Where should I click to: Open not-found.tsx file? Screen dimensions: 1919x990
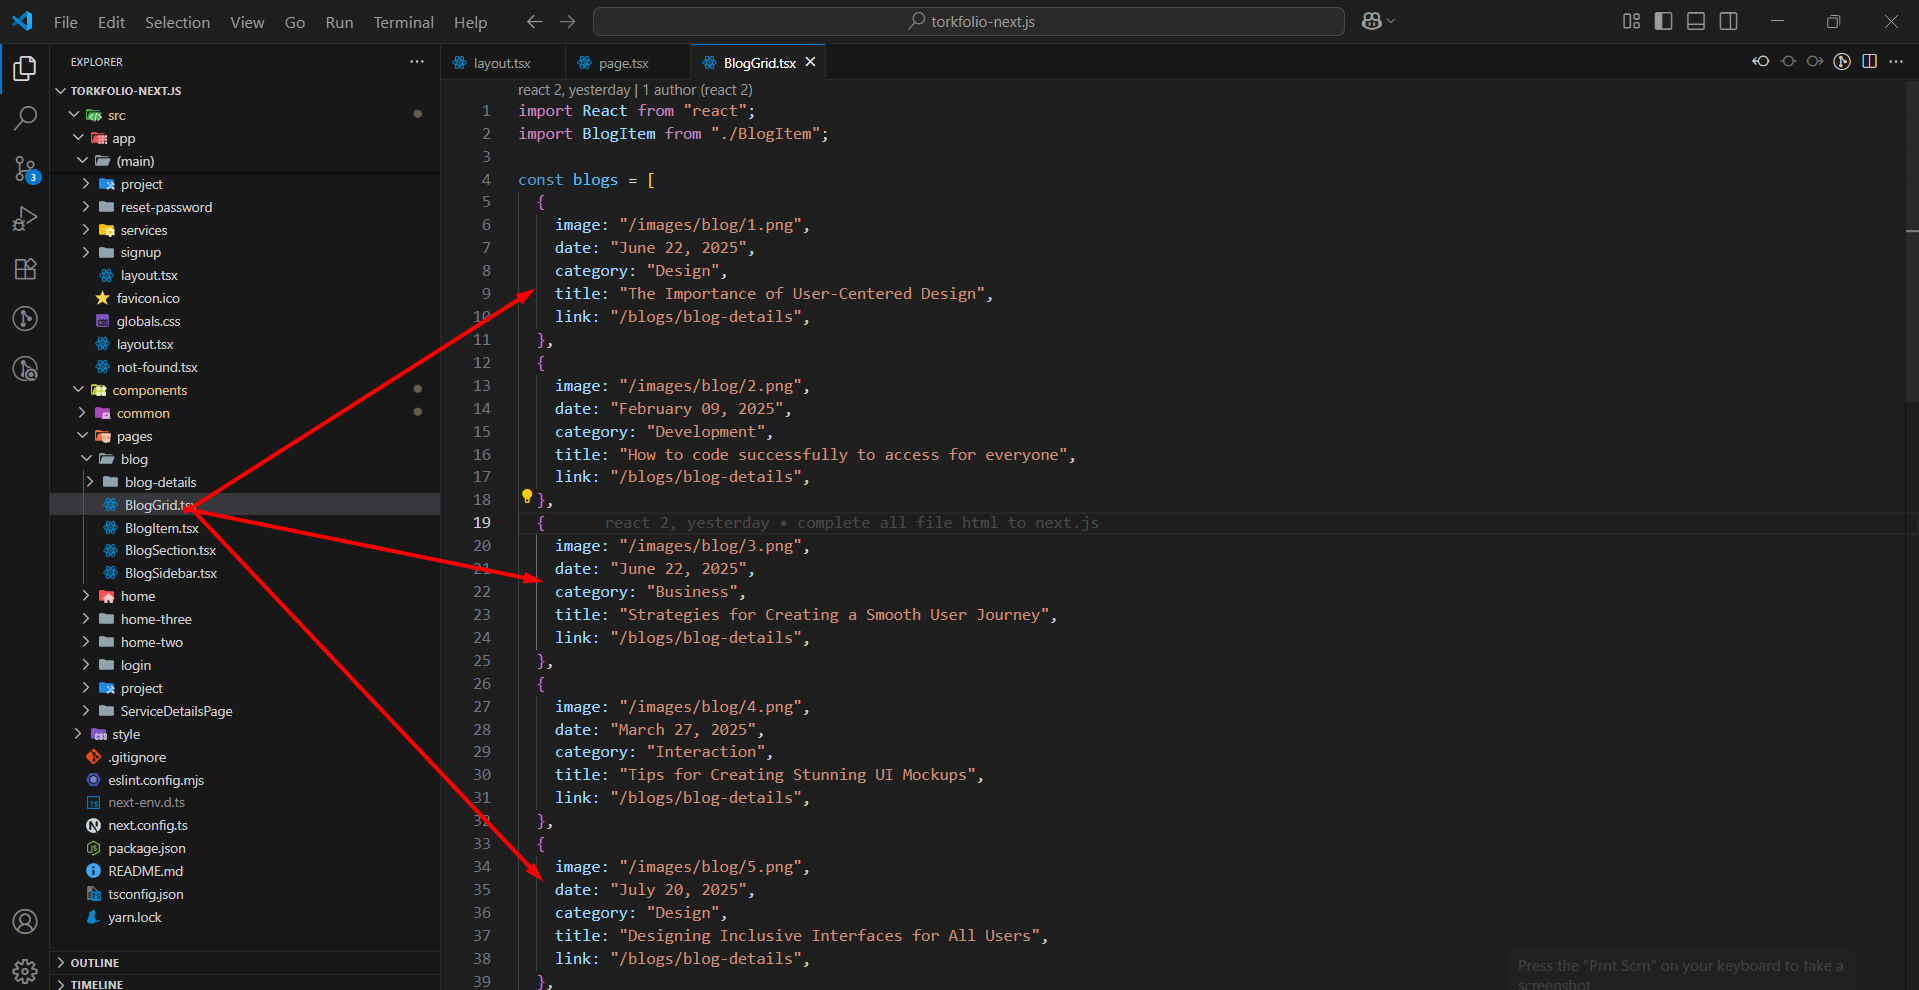(245, 367)
